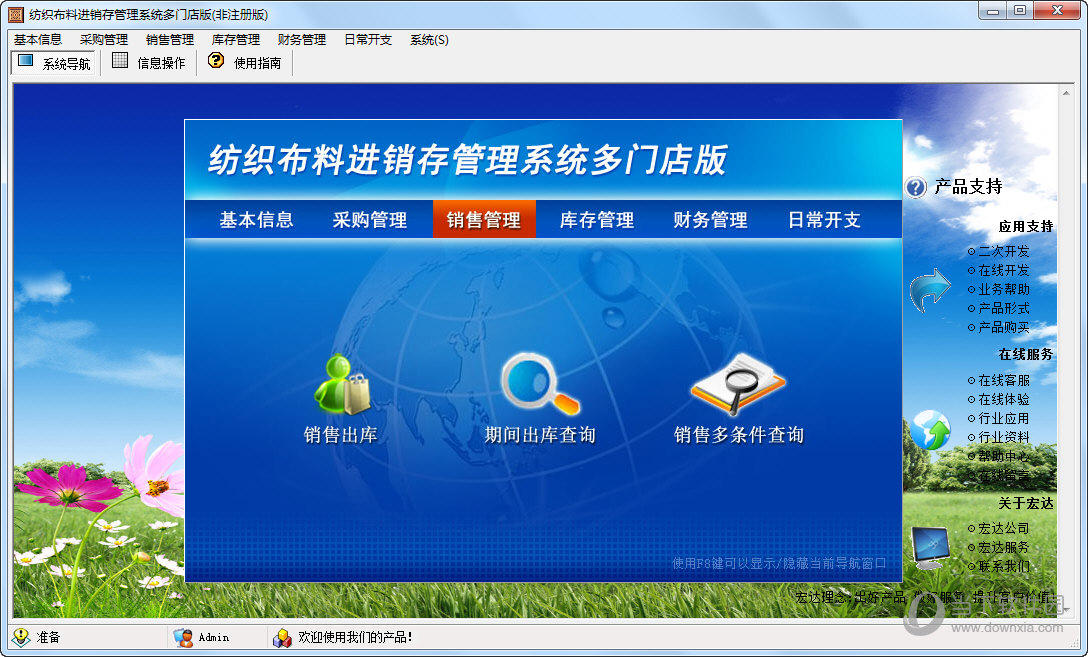The height and width of the screenshot is (657, 1088).
Task: Click 使用指南 toolbar label
Action: (x=257, y=63)
